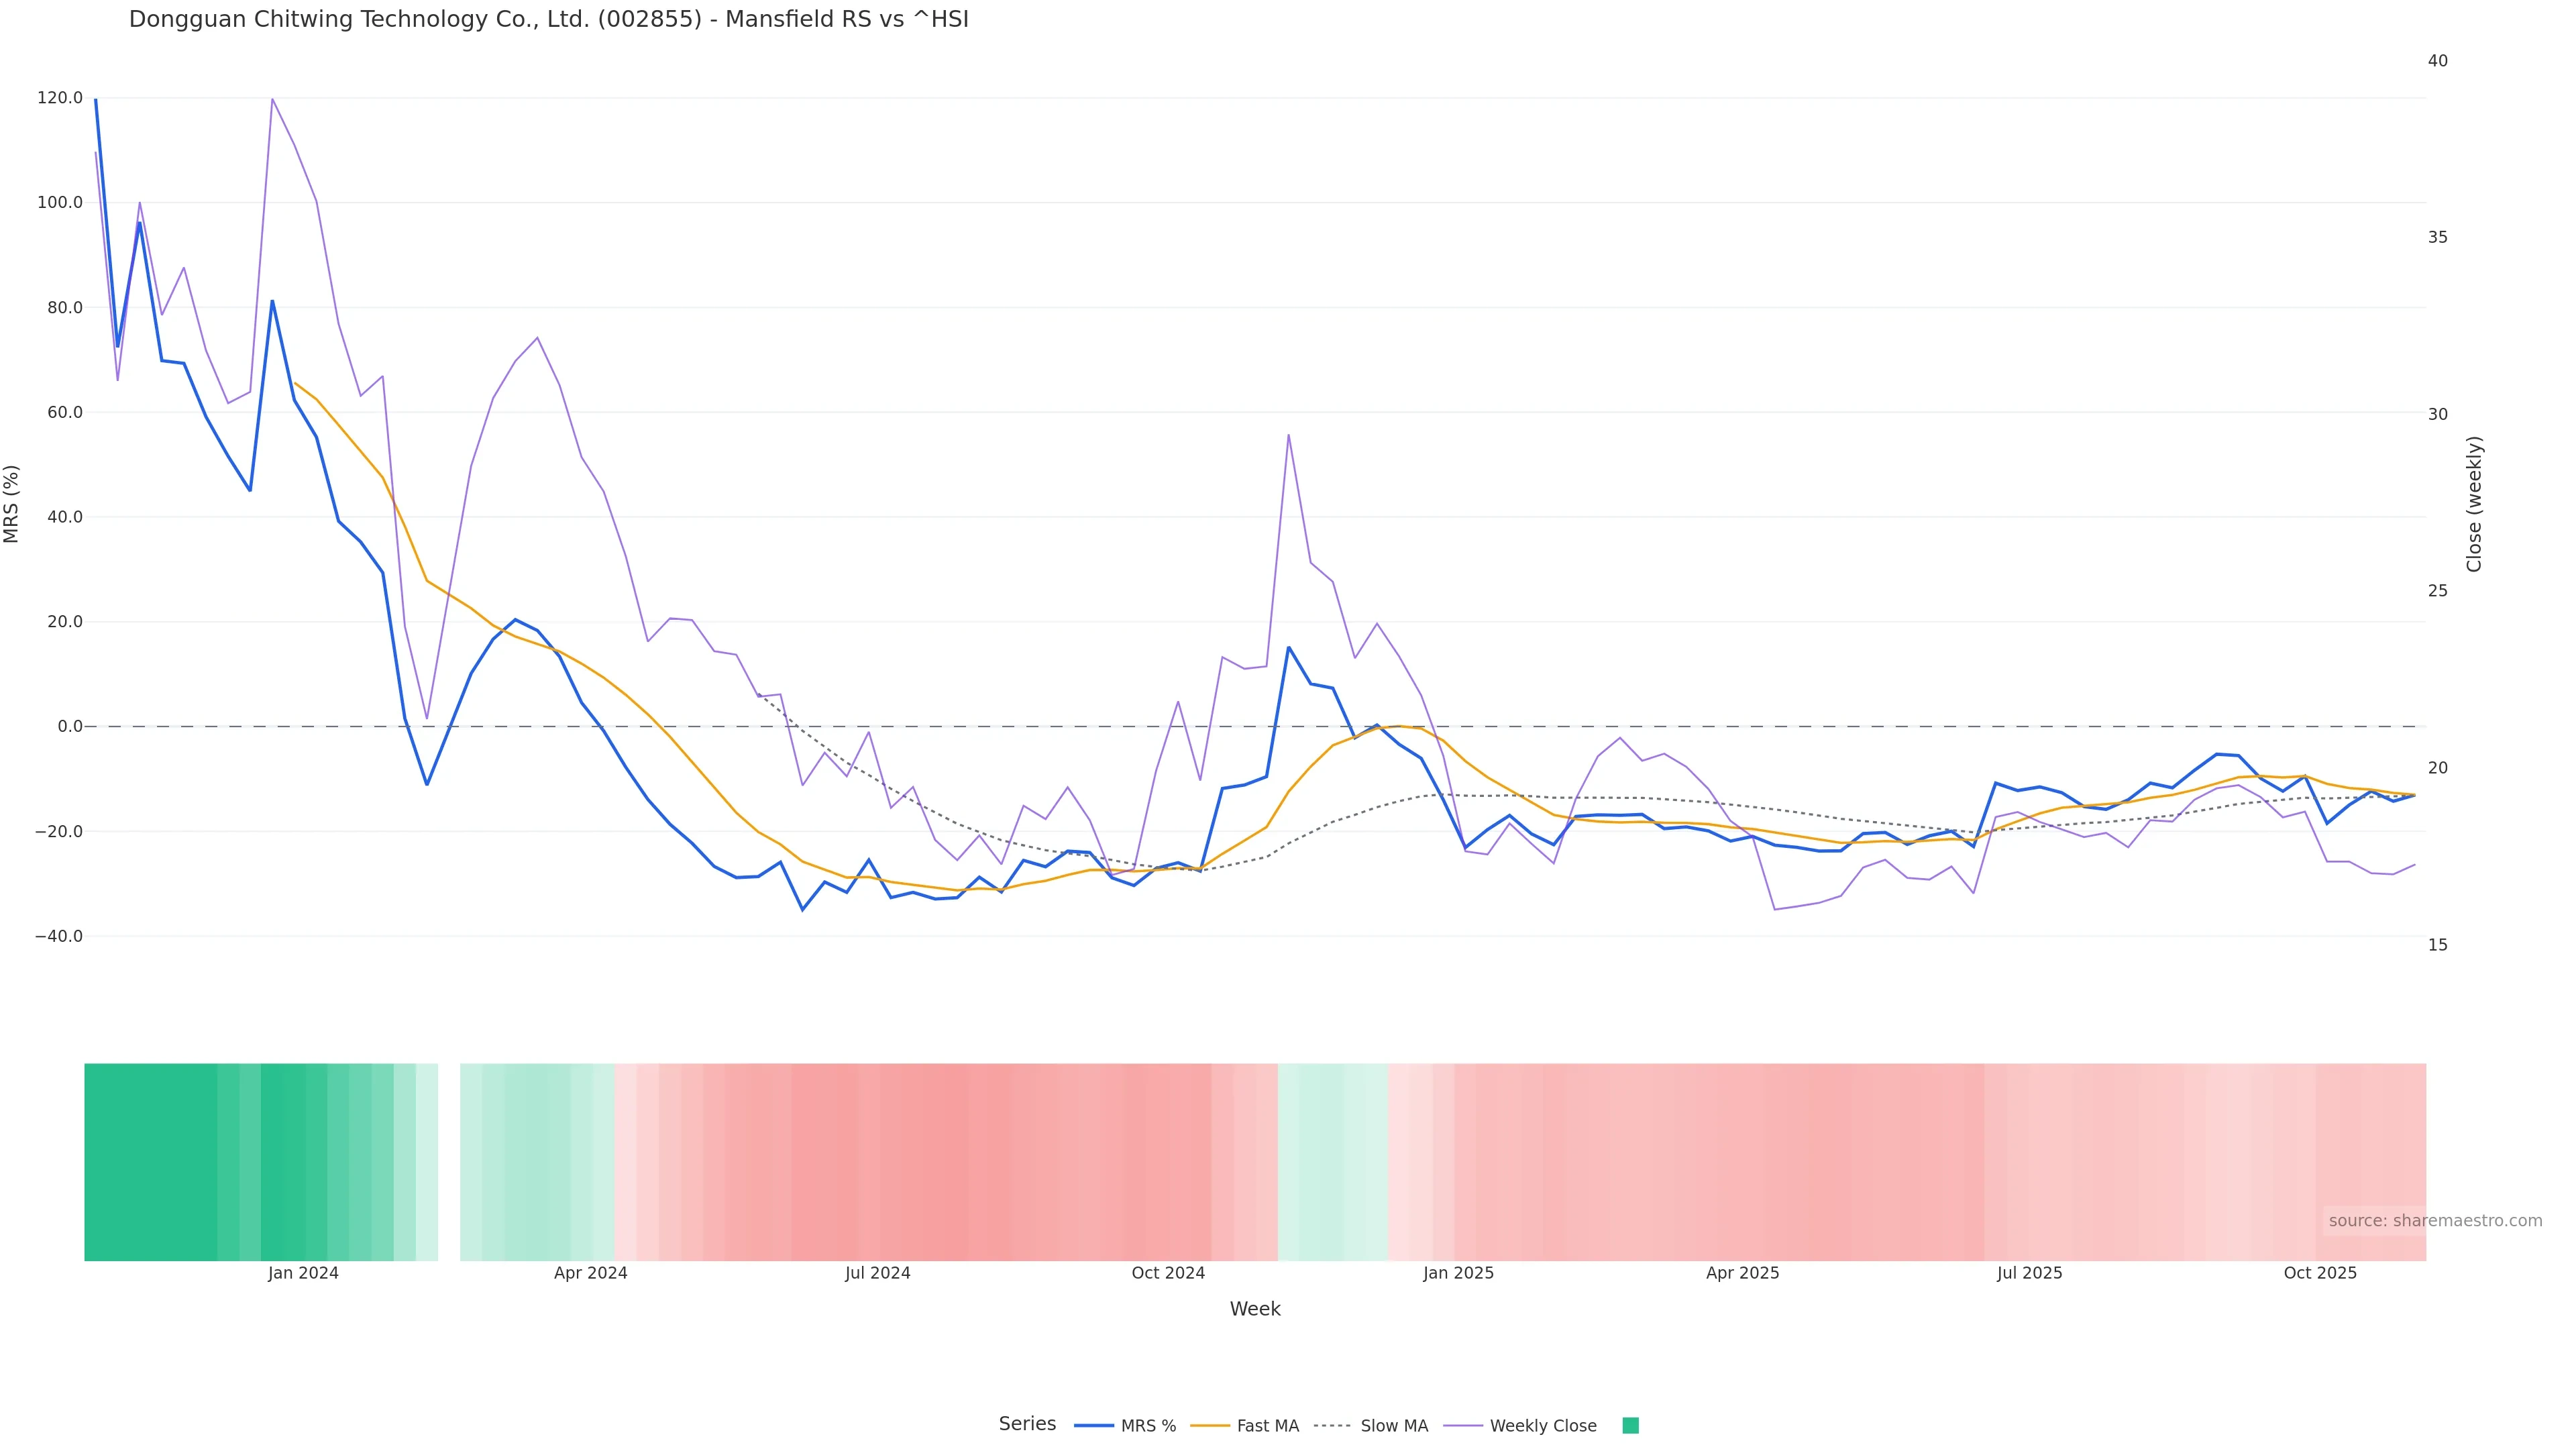The height and width of the screenshot is (1449, 2576).
Task: Click the Close (weekly) right axis title
Action: pyautogui.click(x=2474, y=503)
